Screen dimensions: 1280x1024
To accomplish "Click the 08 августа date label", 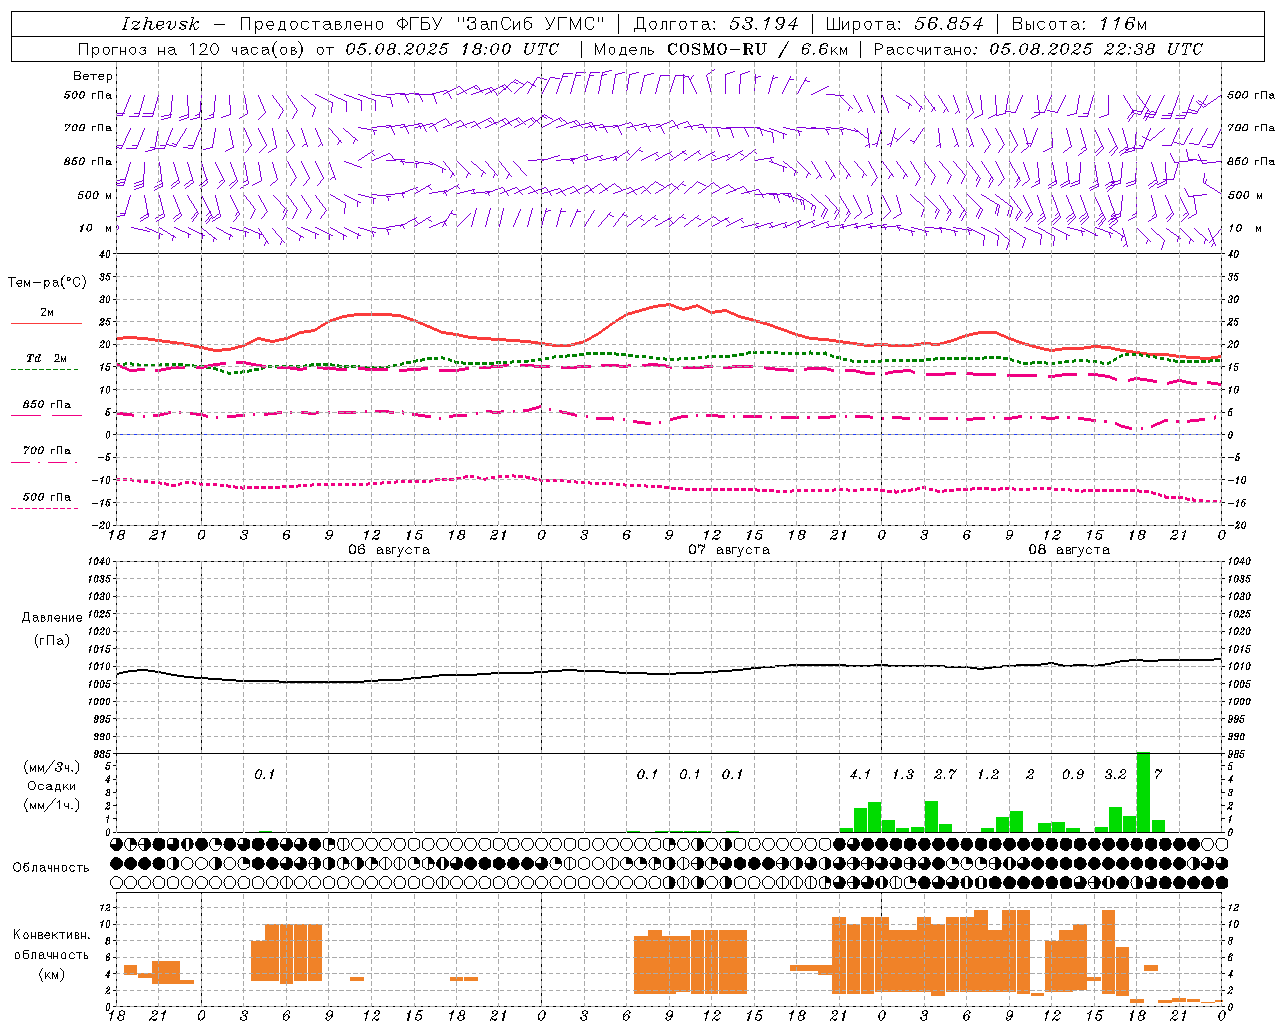I will pyautogui.click(x=1069, y=550).
